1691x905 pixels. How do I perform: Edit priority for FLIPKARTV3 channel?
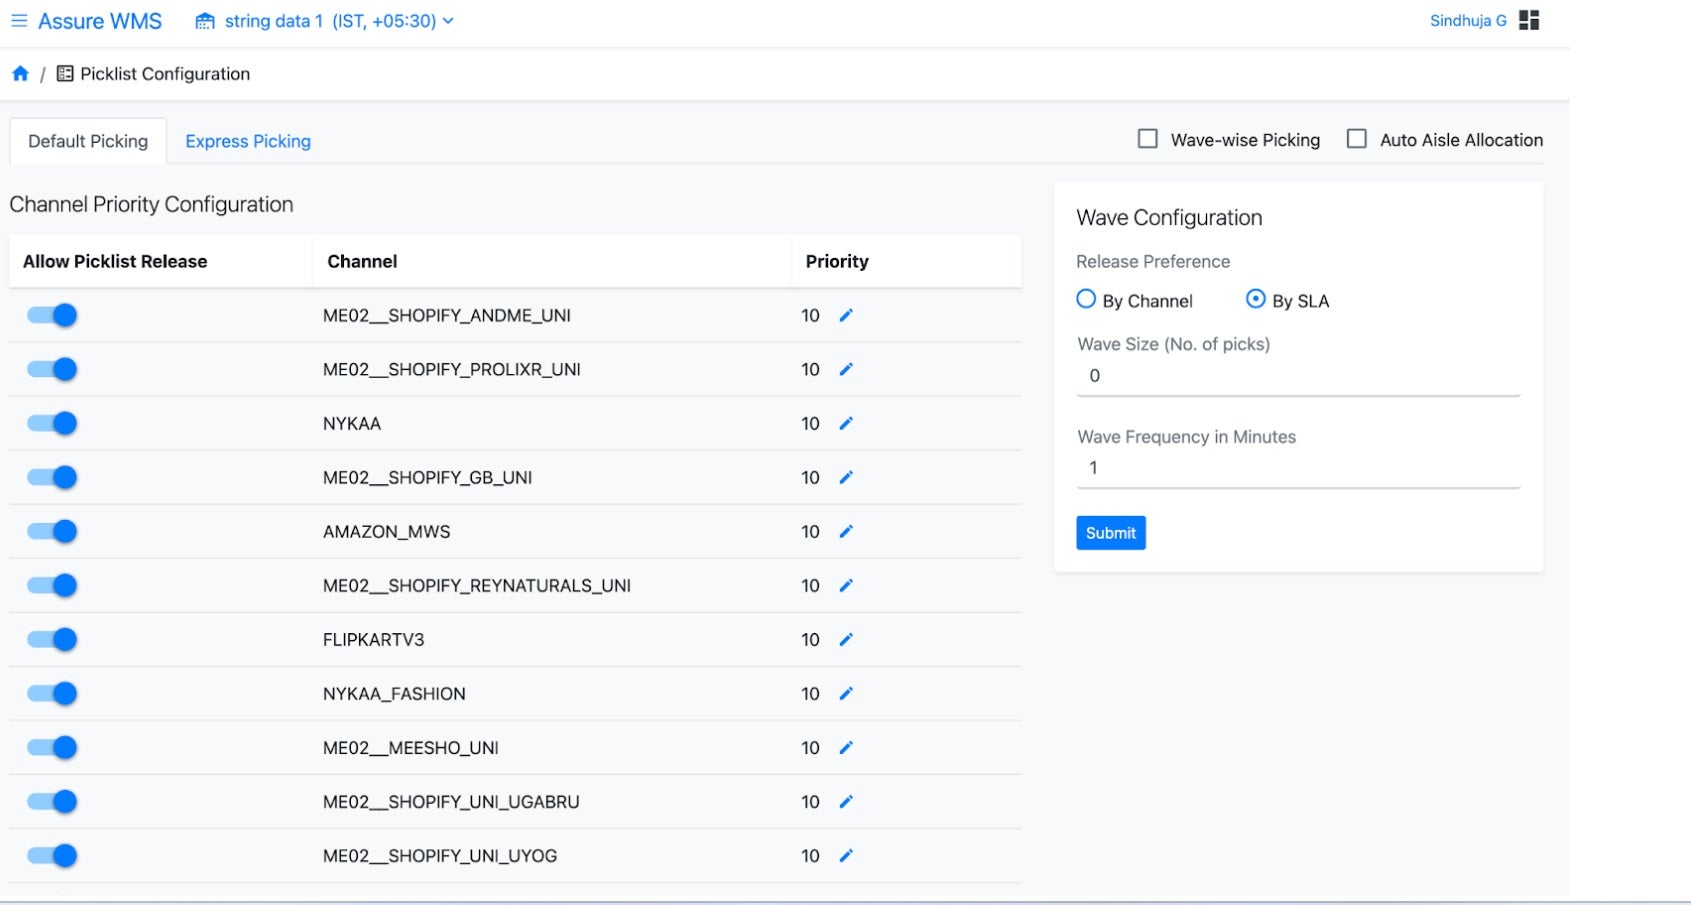point(846,640)
